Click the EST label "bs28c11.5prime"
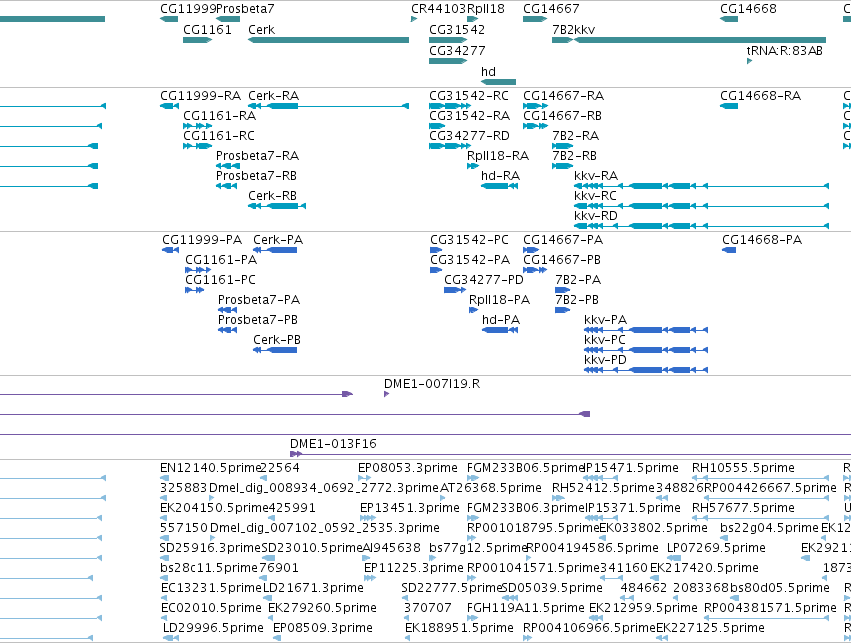The height and width of the screenshot is (643, 851). (x=208, y=568)
